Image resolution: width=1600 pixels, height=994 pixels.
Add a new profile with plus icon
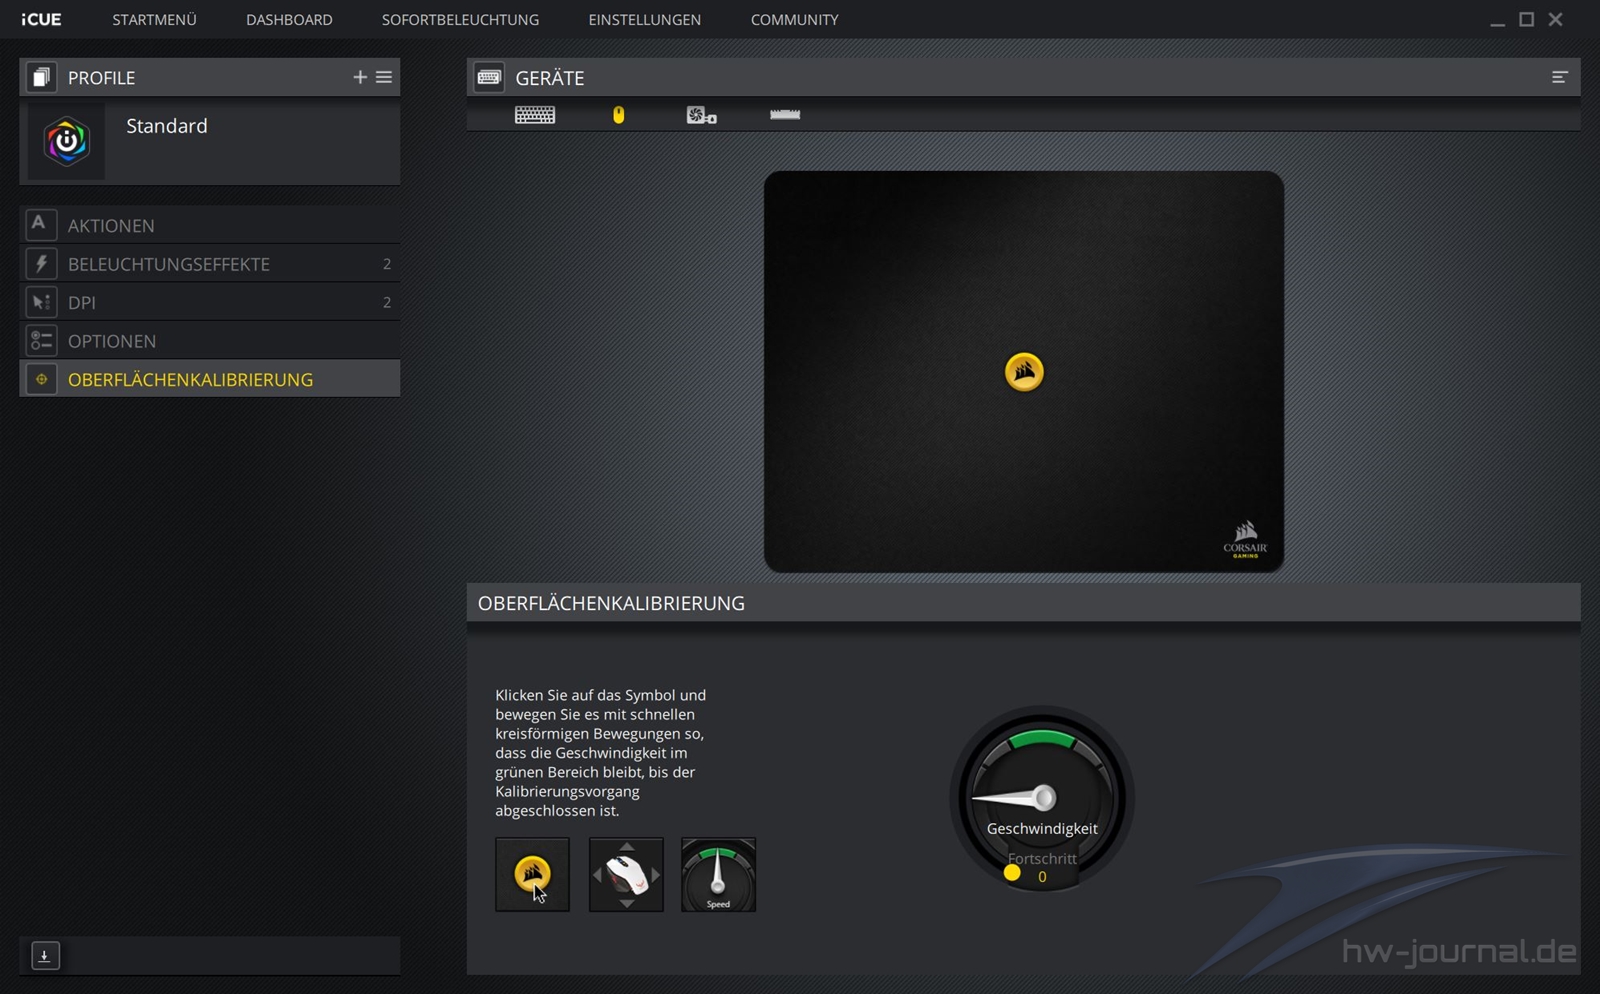360,77
